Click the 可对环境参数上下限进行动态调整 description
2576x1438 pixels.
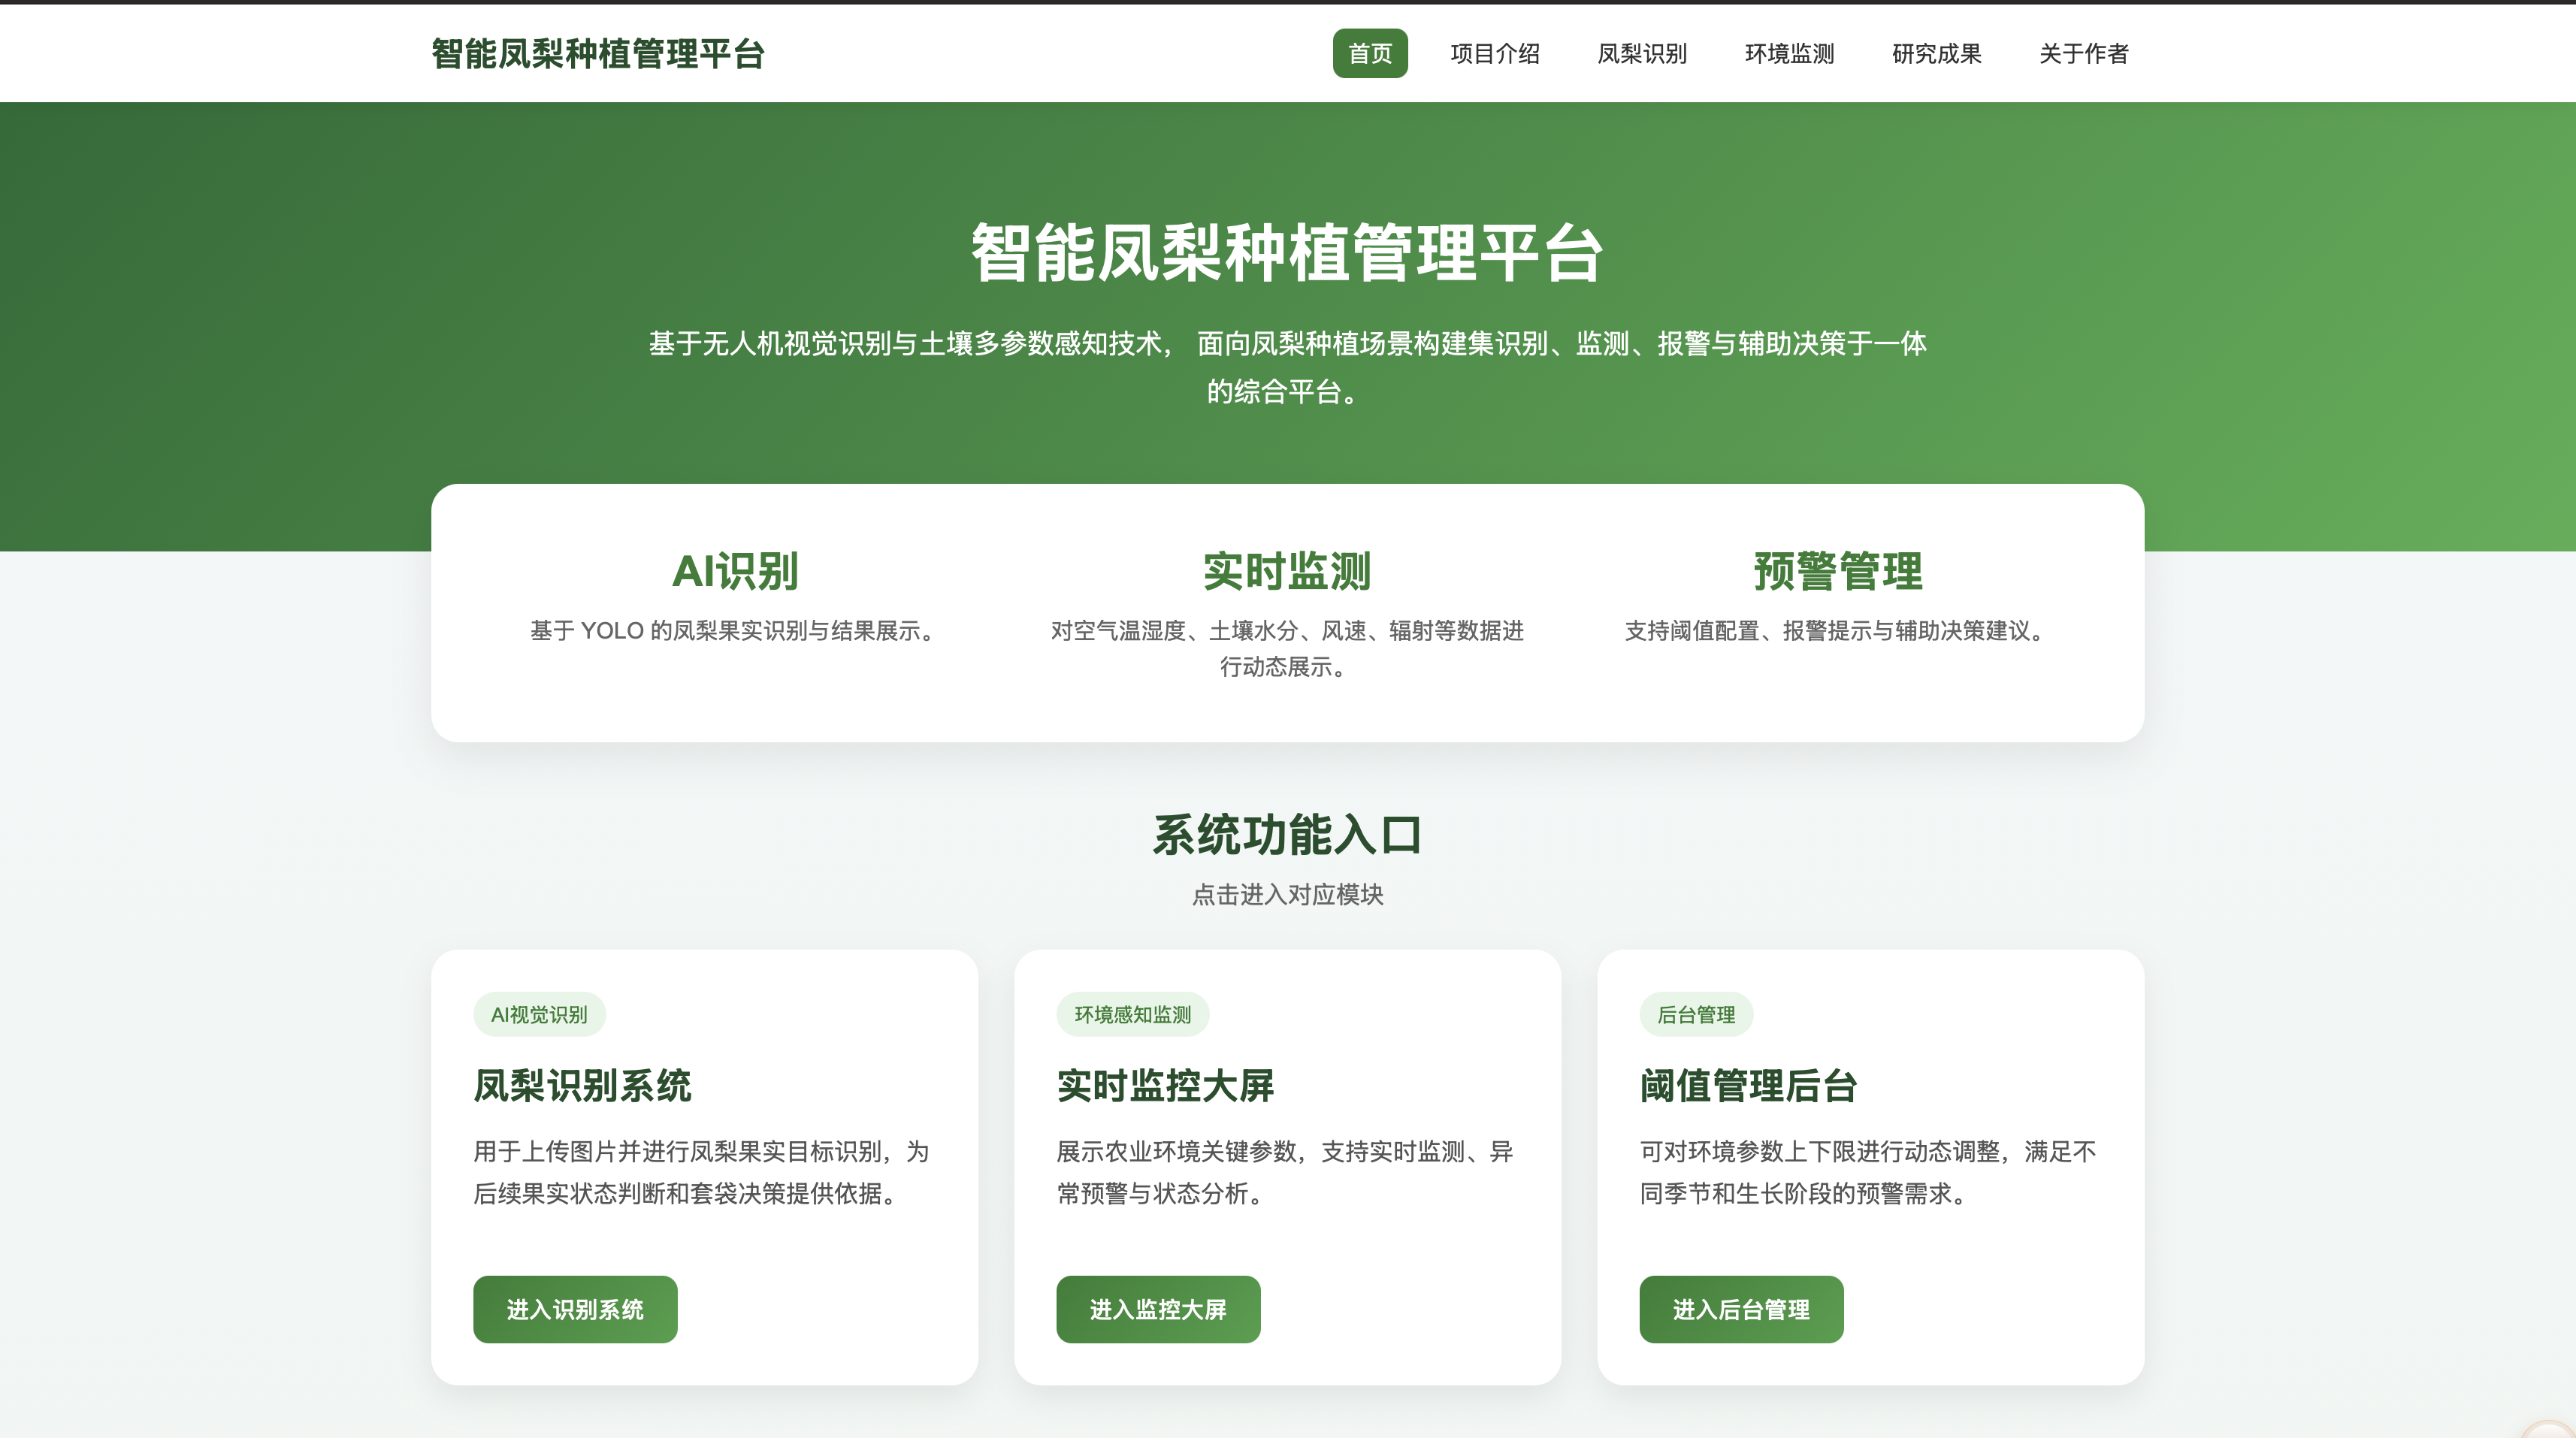click(1868, 1172)
